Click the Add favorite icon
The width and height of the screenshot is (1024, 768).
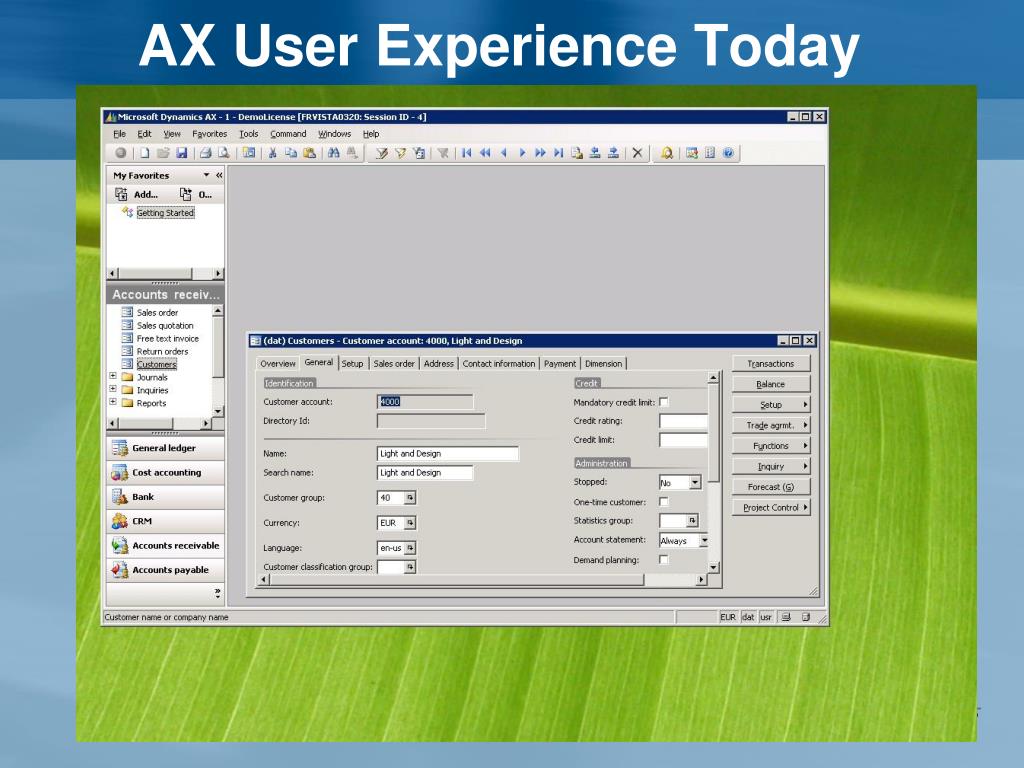[121, 194]
